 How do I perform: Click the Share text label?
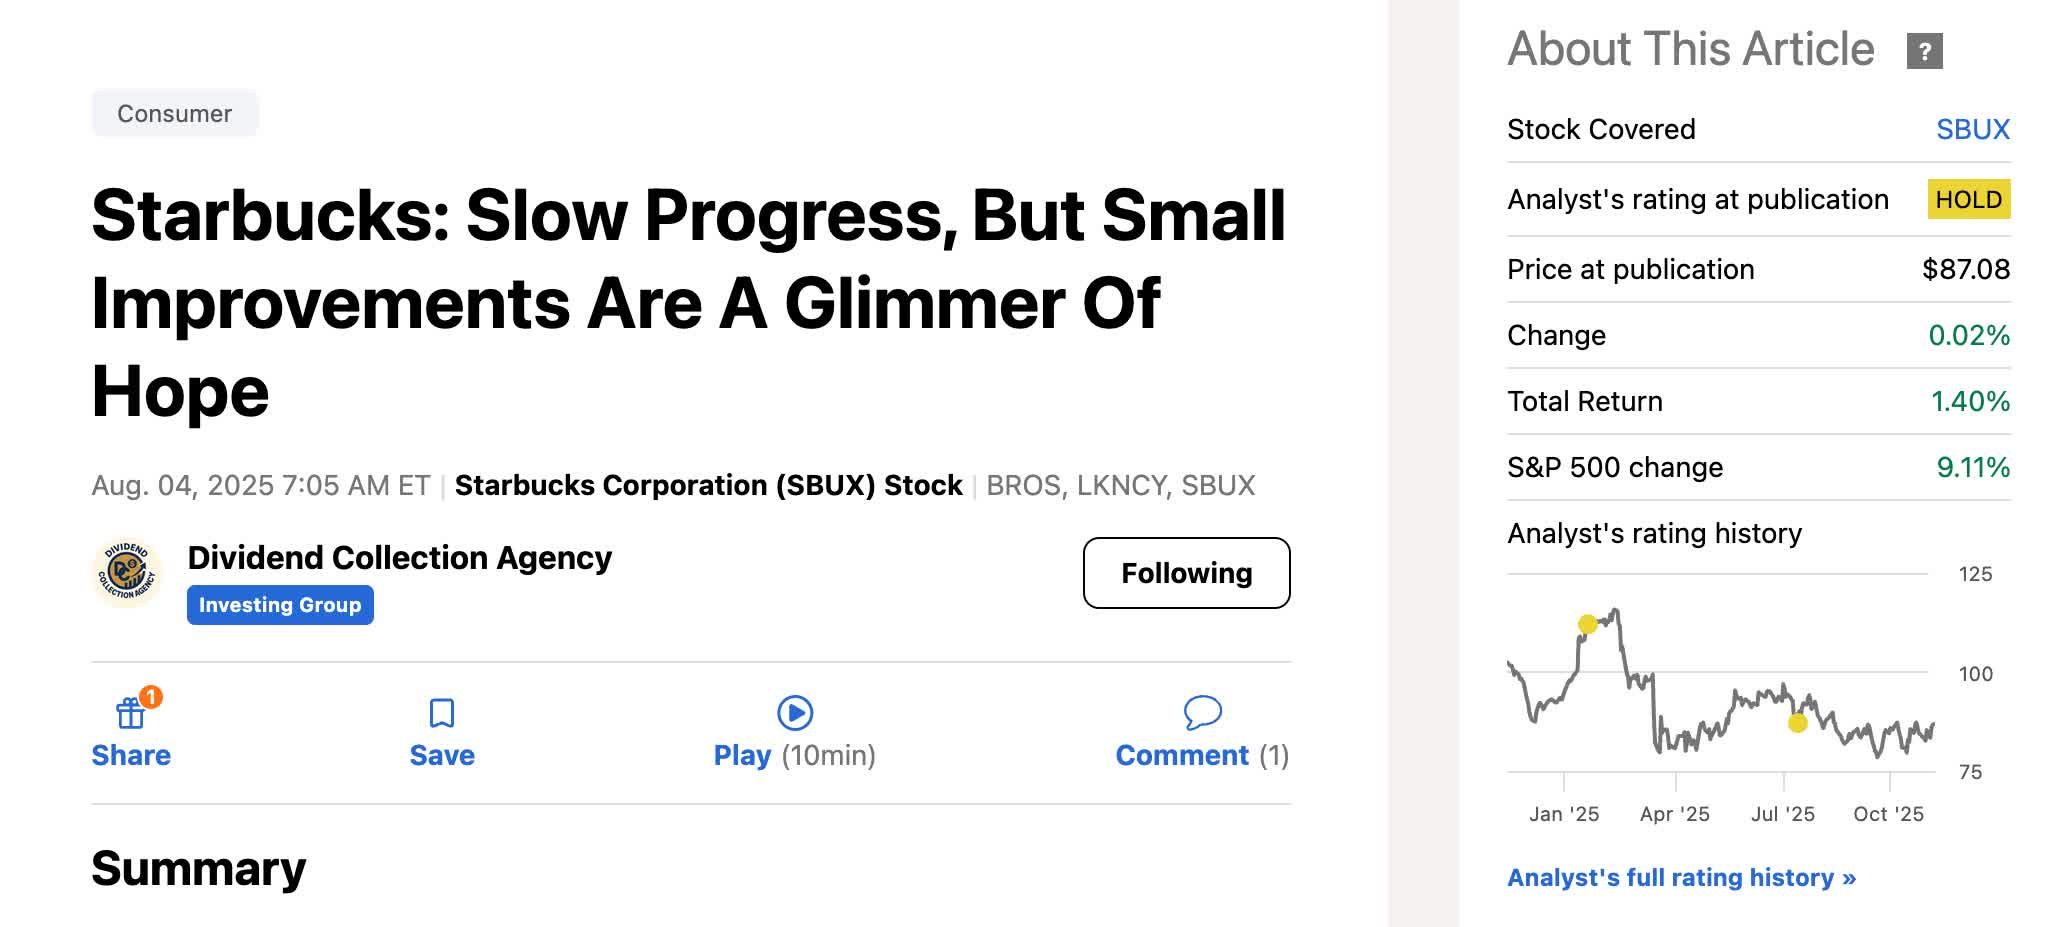131,755
